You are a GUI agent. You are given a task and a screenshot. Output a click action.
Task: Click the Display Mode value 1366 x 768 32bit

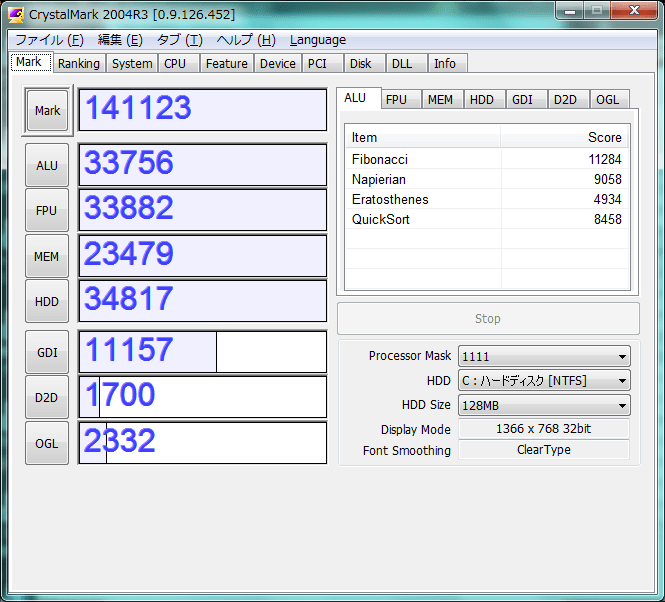(x=544, y=428)
